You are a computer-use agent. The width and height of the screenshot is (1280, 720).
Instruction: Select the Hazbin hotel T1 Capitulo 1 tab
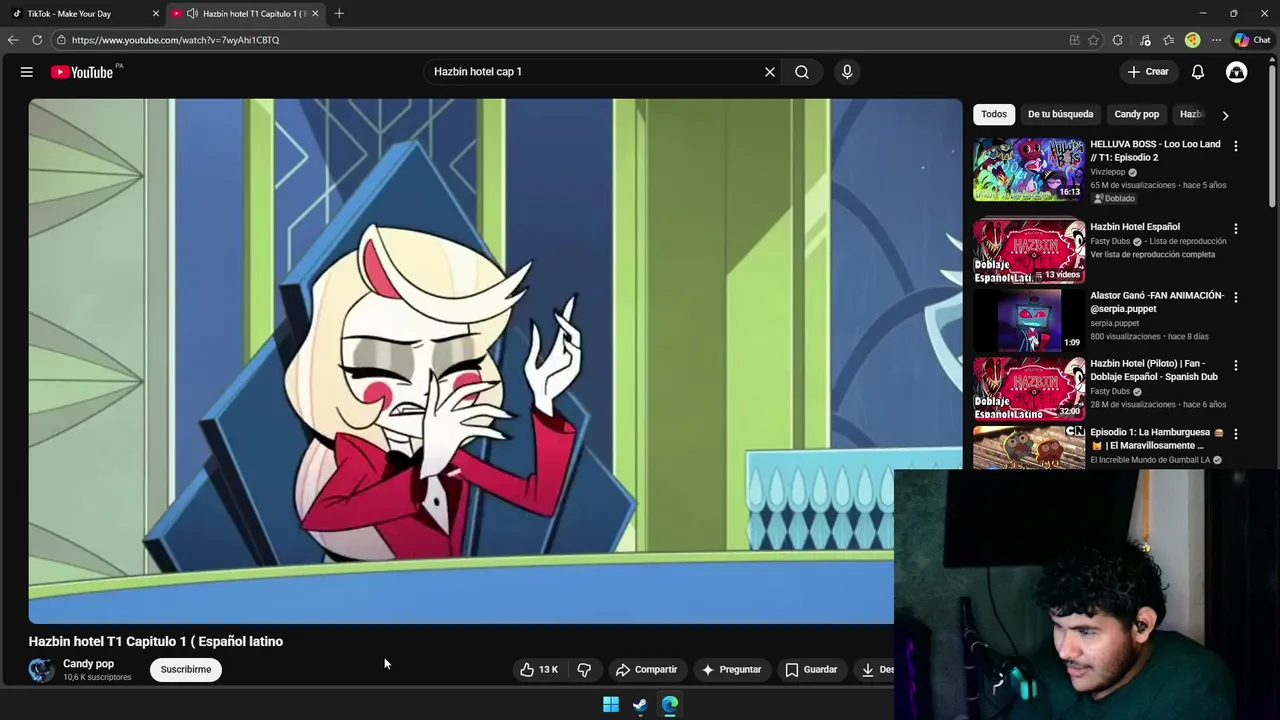(x=245, y=14)
